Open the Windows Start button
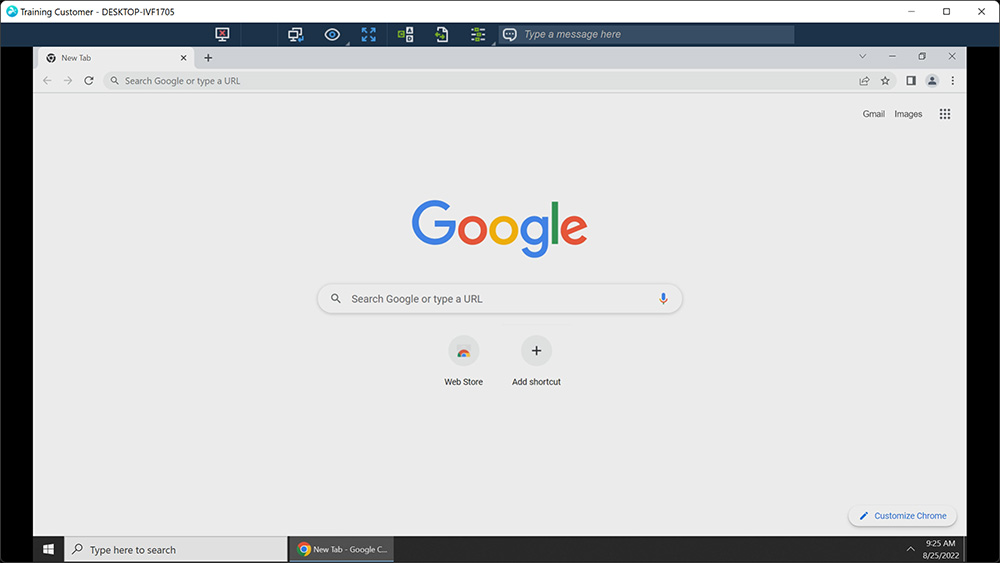The width and height of the screenshot is (1000, 563). coord(48,549)
